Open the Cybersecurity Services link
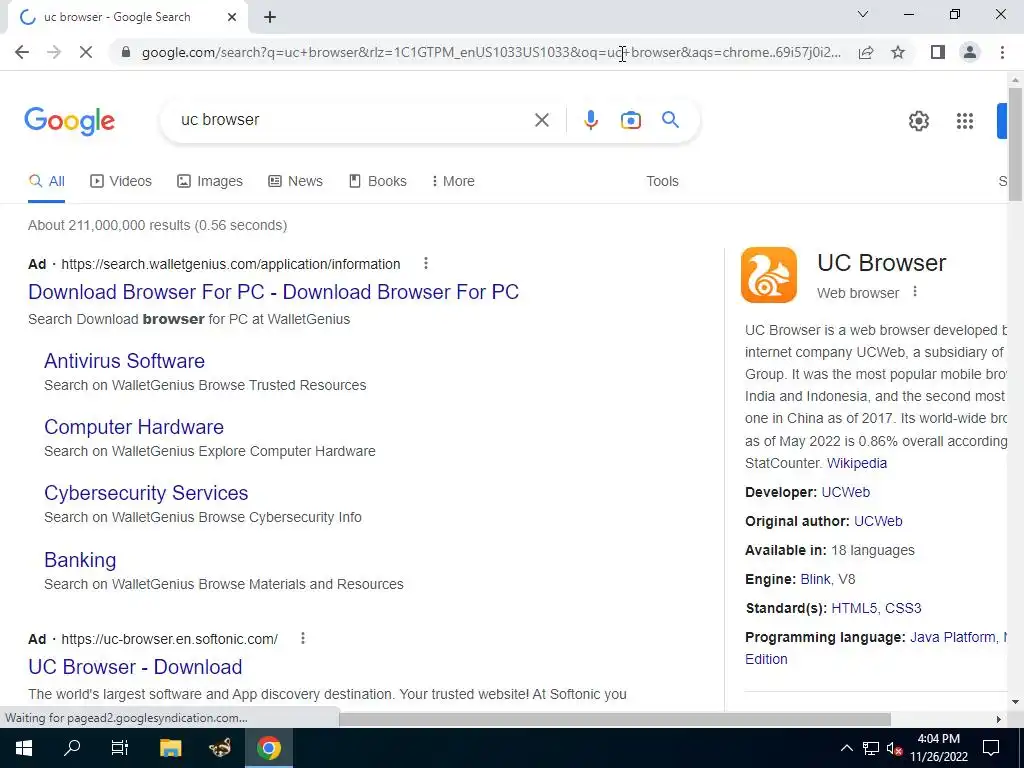 pos(146,492)
